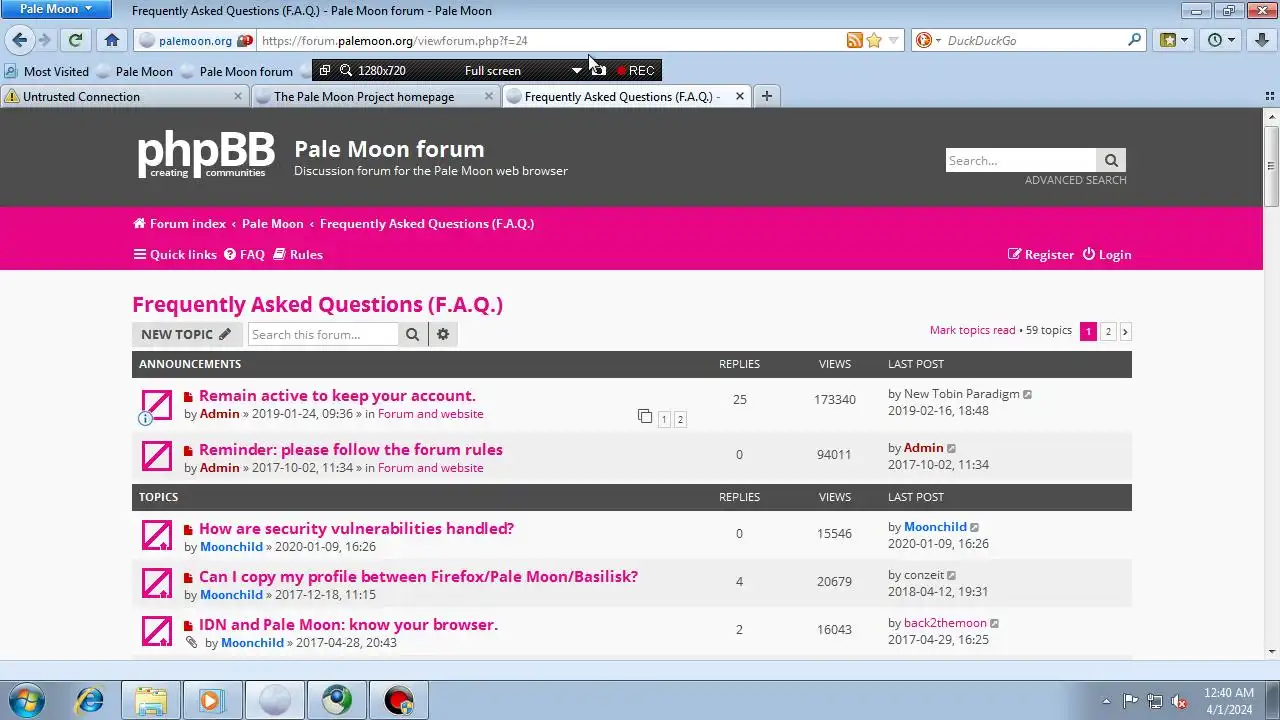This screenshot has width=1280, height=720.
Task: Open 'Remain active to keep your account' topic
Action: pos(337,395)
